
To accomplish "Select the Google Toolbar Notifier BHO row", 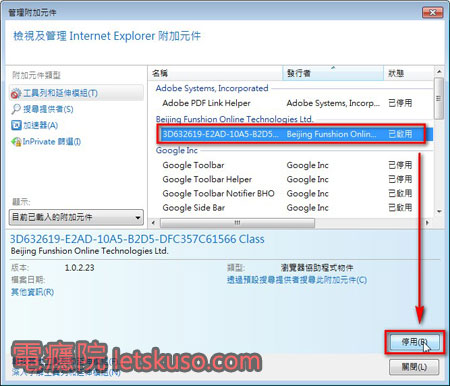I will click(x=292, y=194).
